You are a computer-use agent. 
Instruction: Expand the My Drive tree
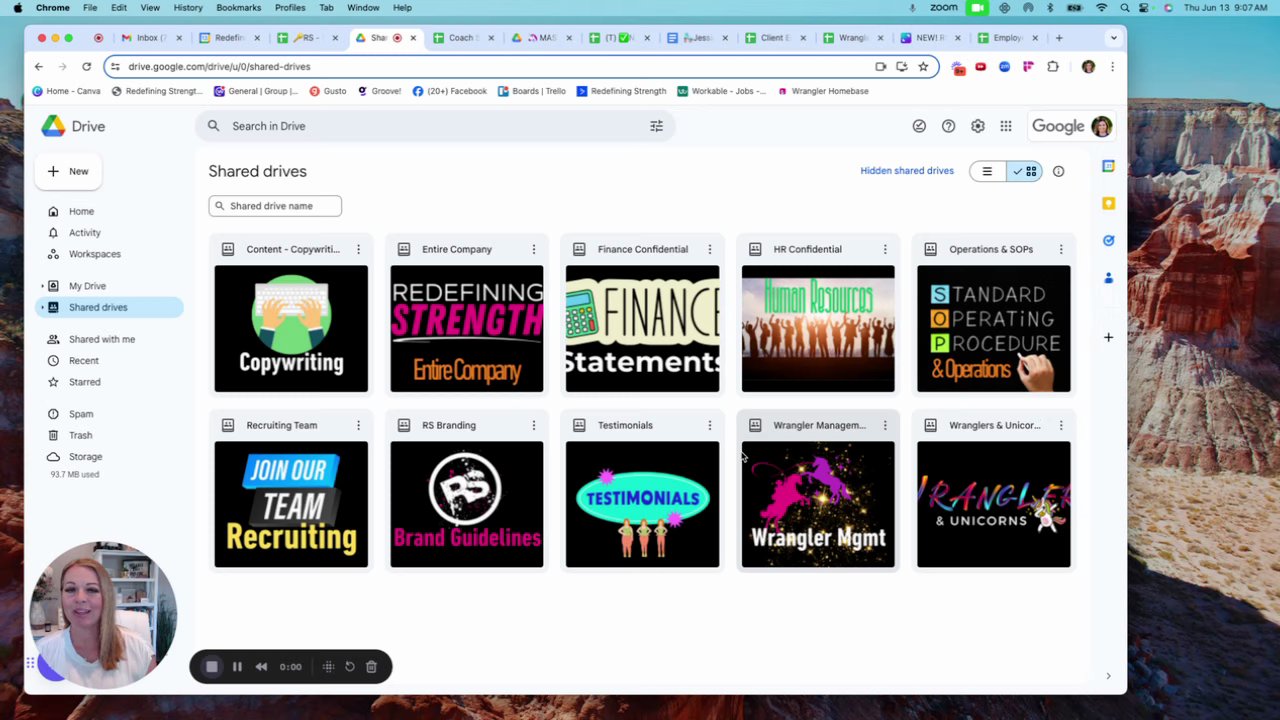click(x=42, y=286)
